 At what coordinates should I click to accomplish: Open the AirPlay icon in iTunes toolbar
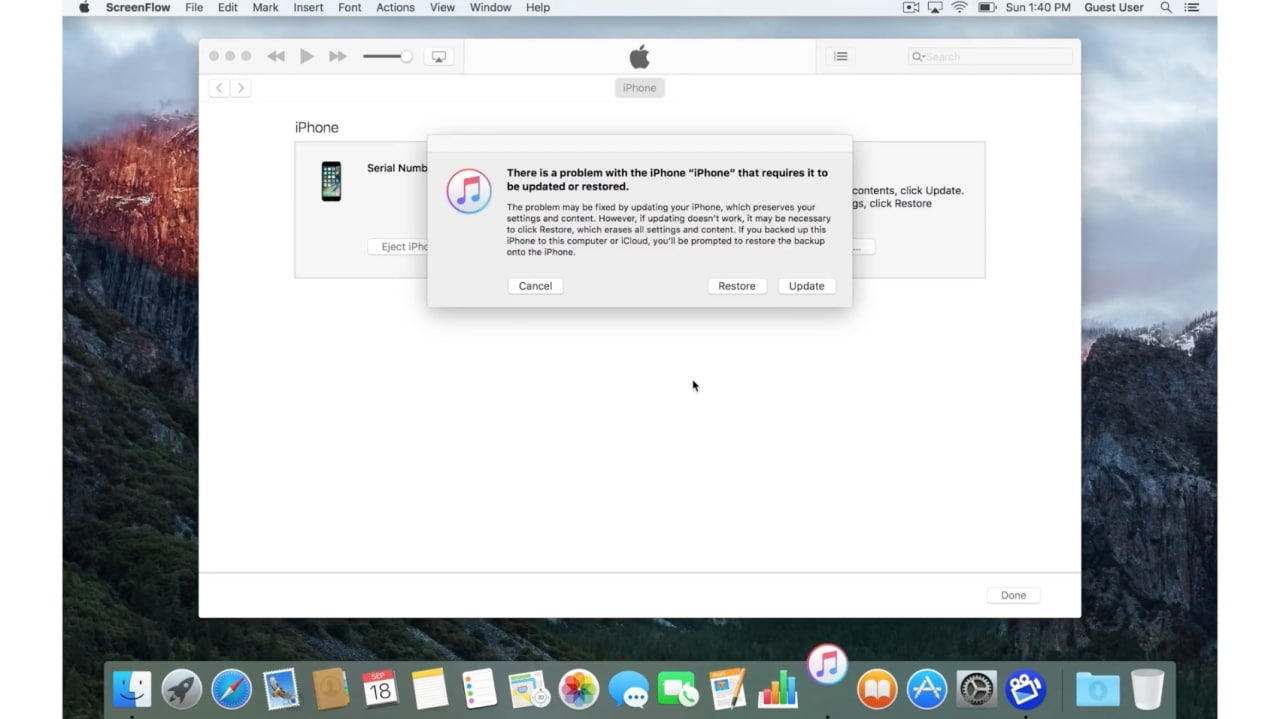[438, 56]
